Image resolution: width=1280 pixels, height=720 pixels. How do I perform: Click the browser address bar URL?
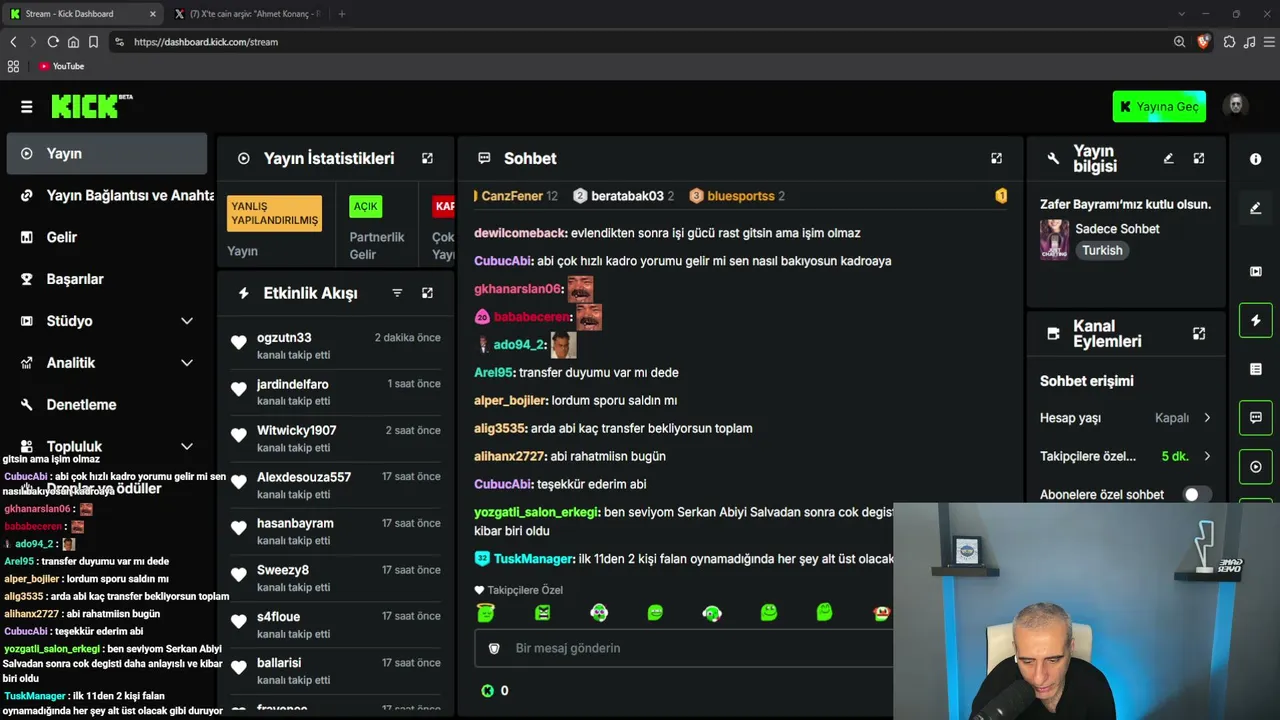pos(206,42)
